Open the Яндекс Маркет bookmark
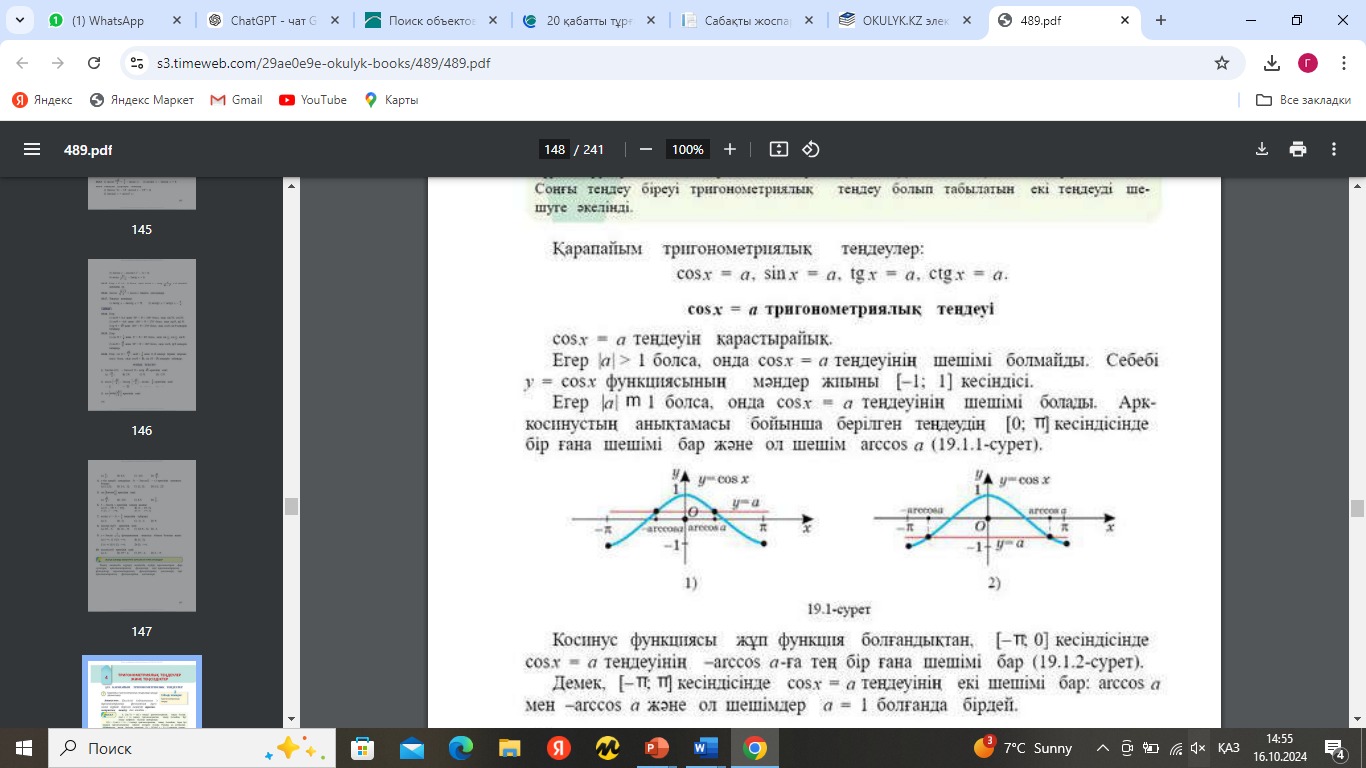 point(142,100)
